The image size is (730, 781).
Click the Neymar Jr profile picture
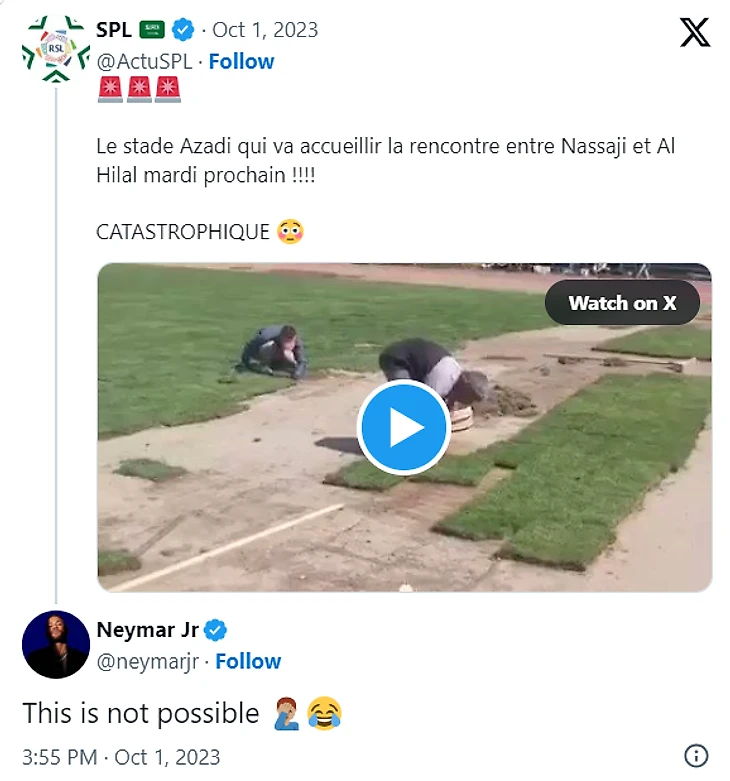tap(56, 644)
